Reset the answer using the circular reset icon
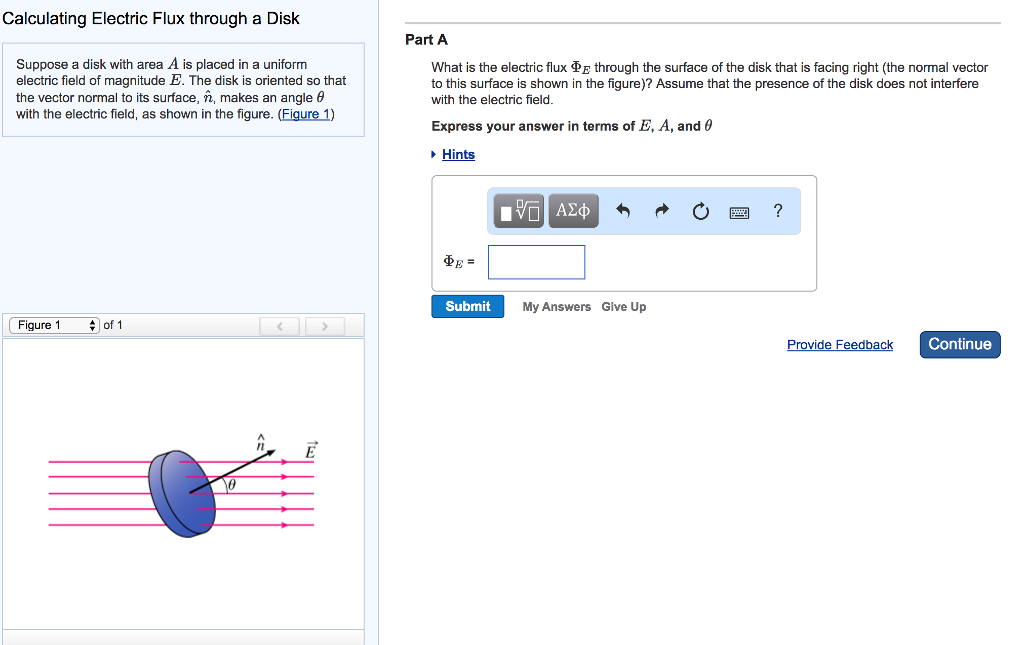 point(700,210)
